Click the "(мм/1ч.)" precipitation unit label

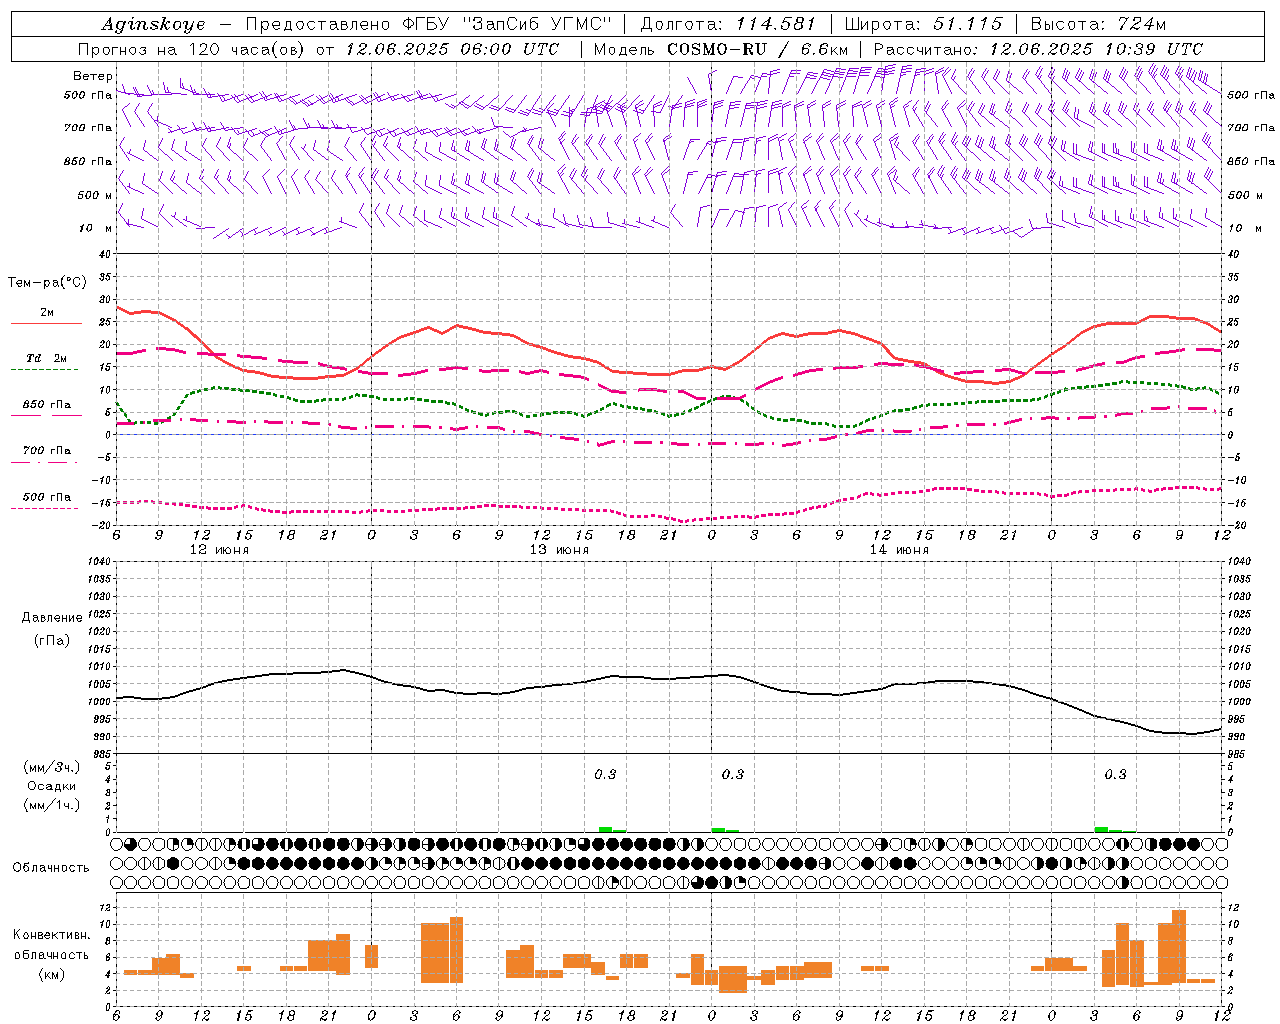[52, 805]
